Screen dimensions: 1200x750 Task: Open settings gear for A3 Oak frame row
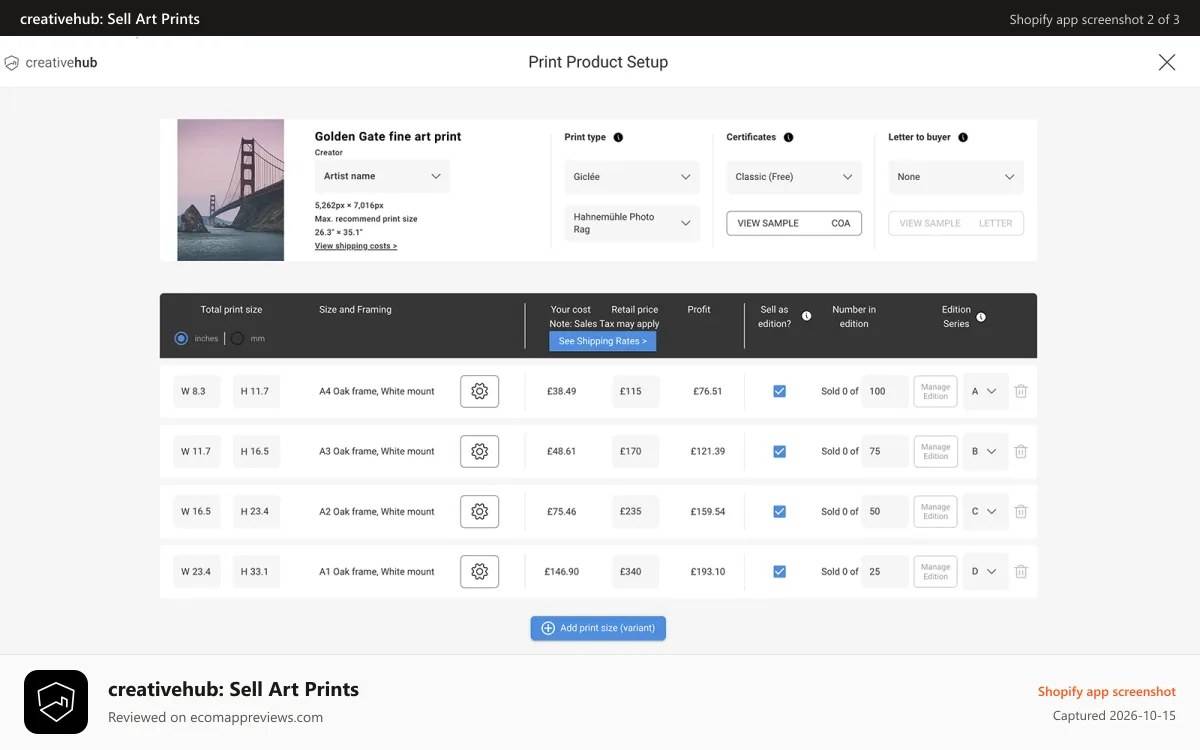pos(479,451)
